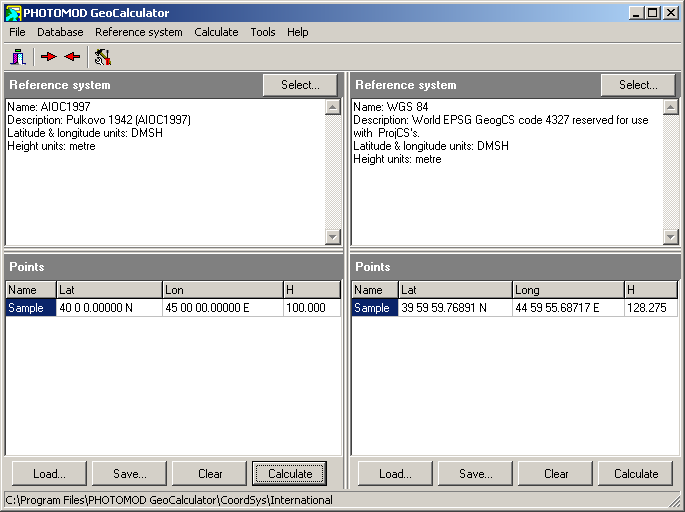
Task: Click down arrow of WGS 84 description scrollbar
Action: (x=671, y=237)
